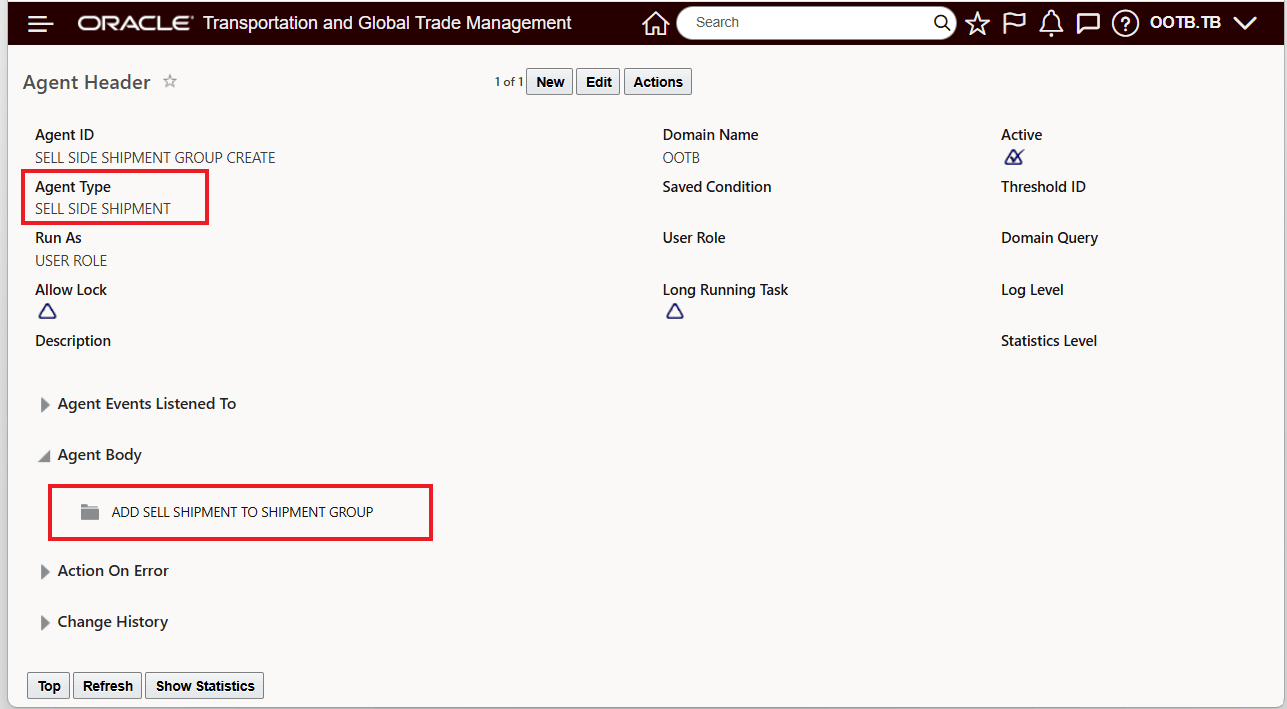The height and width of the screenshot is (709, 1287).
Task: Toggle the Long Running Task setting
Action: [674, 311]
